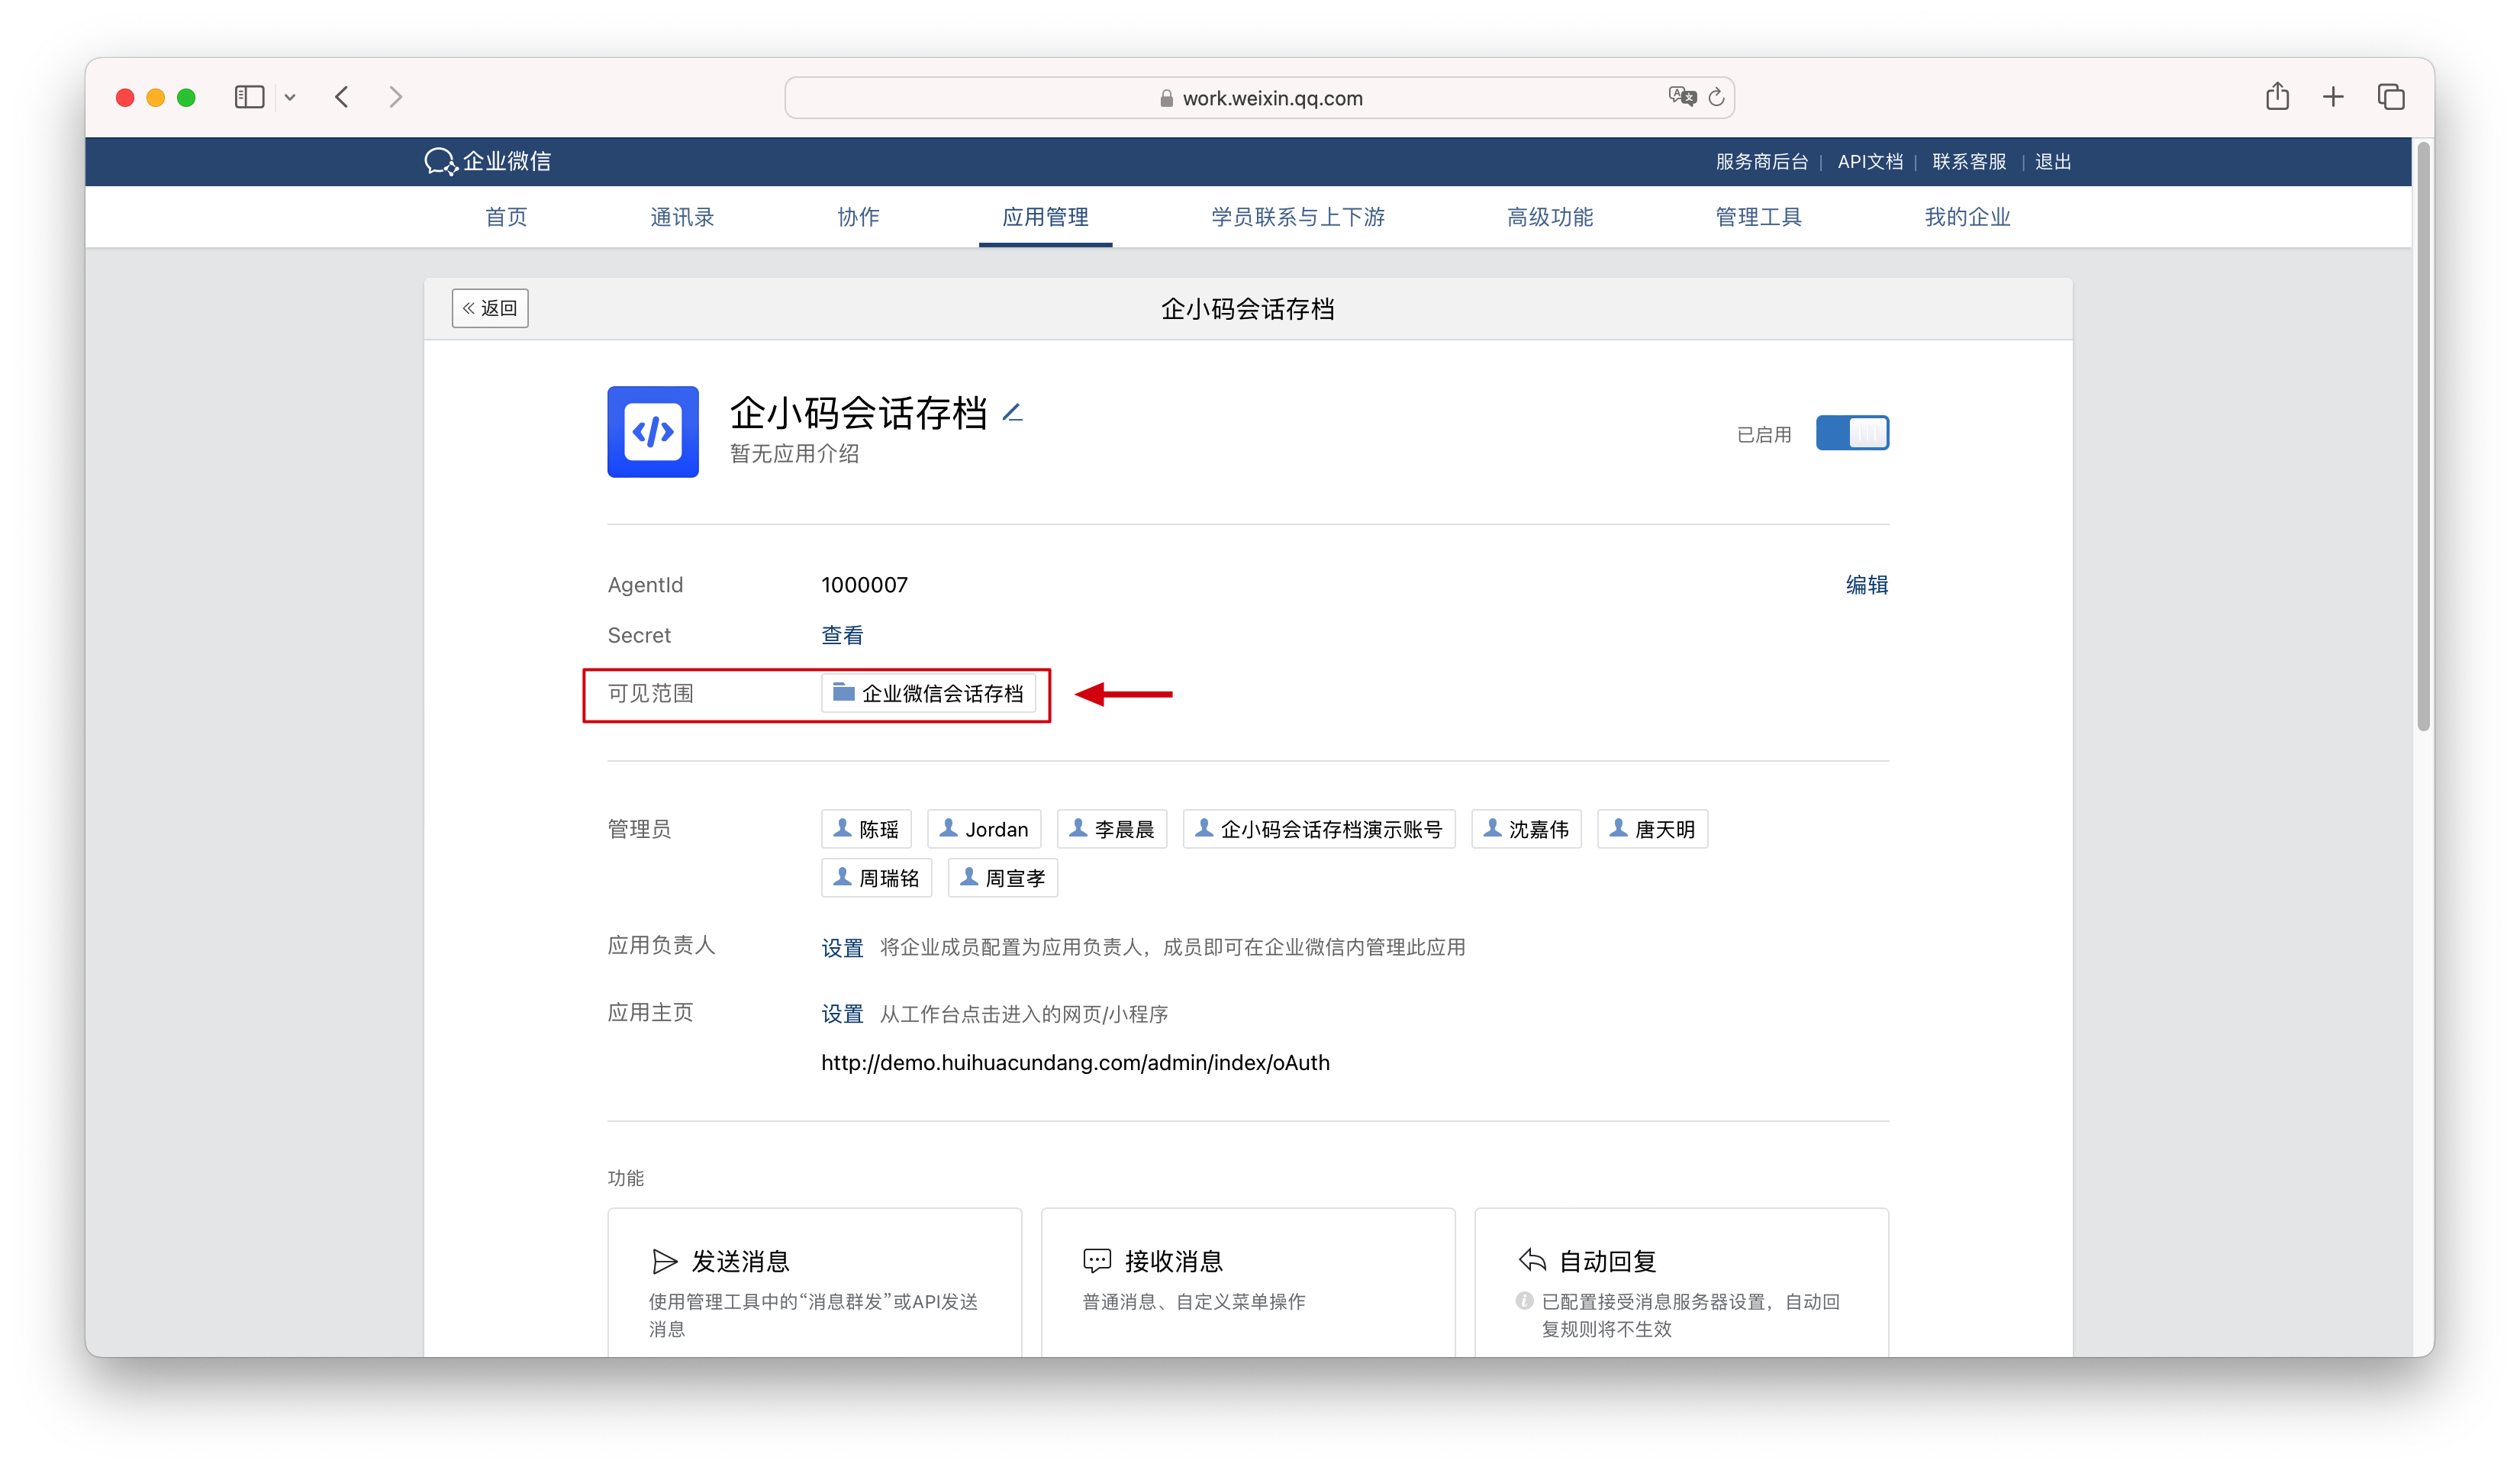Click 设置 for 应用负责人
2520x1470 pixels.
[842, 947]
